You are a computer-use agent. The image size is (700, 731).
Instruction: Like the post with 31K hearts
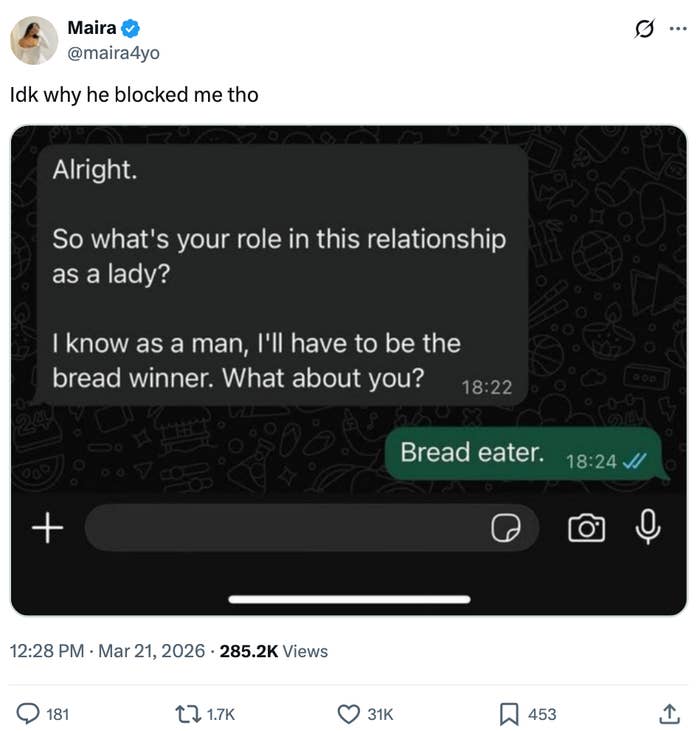[348, 714]
